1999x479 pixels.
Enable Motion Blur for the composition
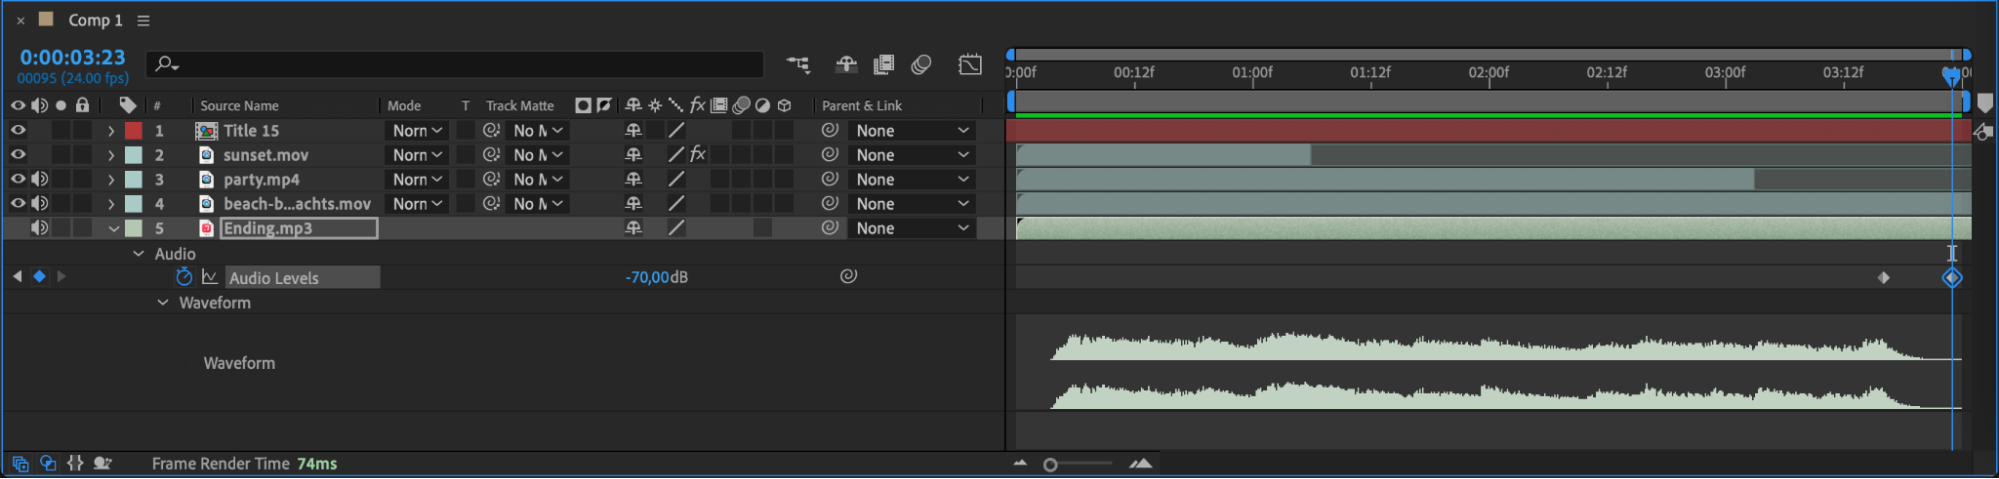tap(921, 65)
